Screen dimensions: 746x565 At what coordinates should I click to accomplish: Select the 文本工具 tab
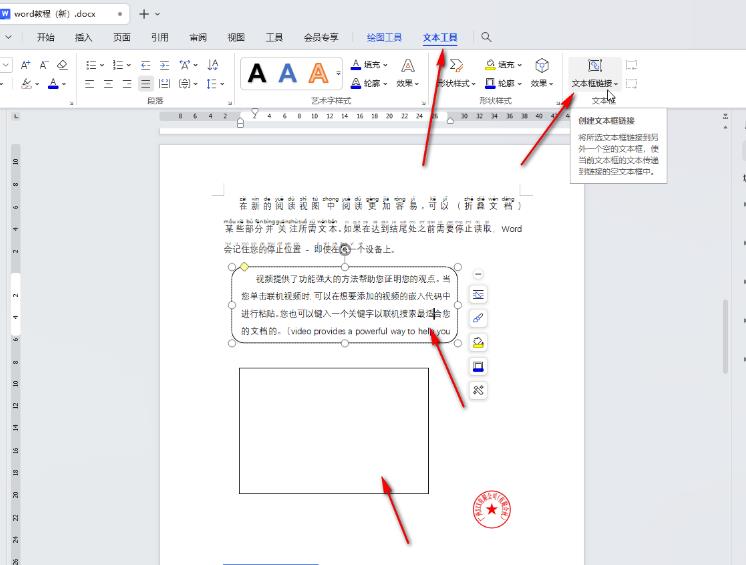point(440,37)
